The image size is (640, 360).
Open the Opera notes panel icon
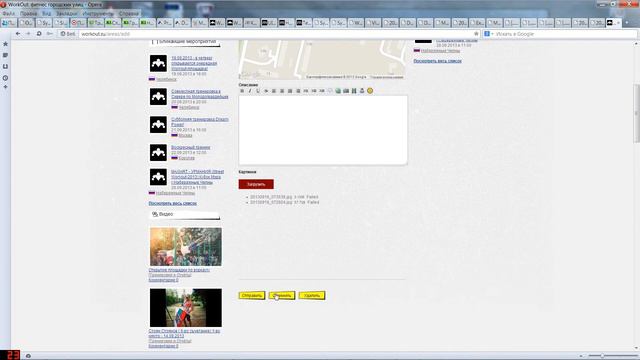tap(5, 55)
